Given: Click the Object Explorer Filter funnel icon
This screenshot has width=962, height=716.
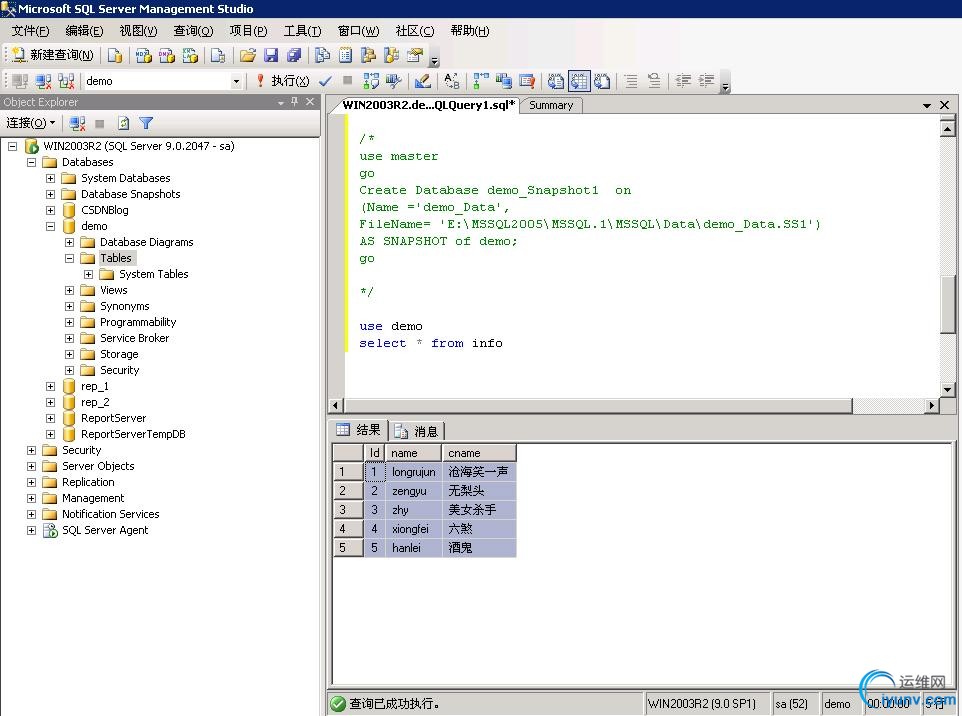Looking at the screenshot, I should pyautogui.click(x=146, y=123).
